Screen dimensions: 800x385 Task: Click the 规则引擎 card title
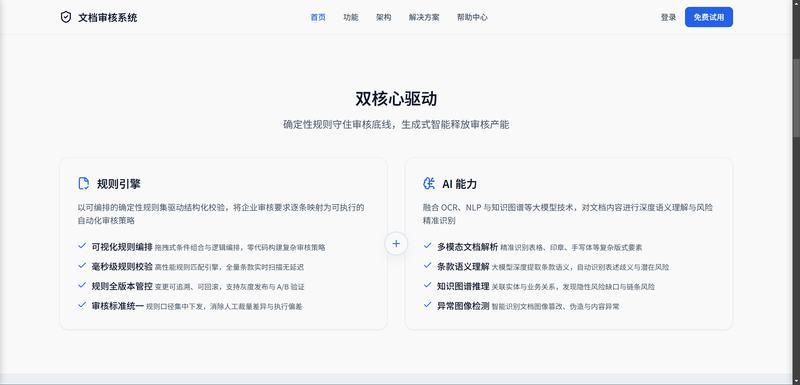coord(119,184)
